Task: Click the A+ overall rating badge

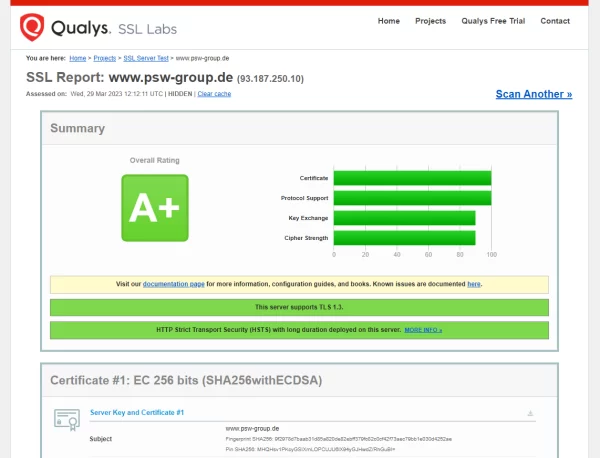Action: point(154,207)
